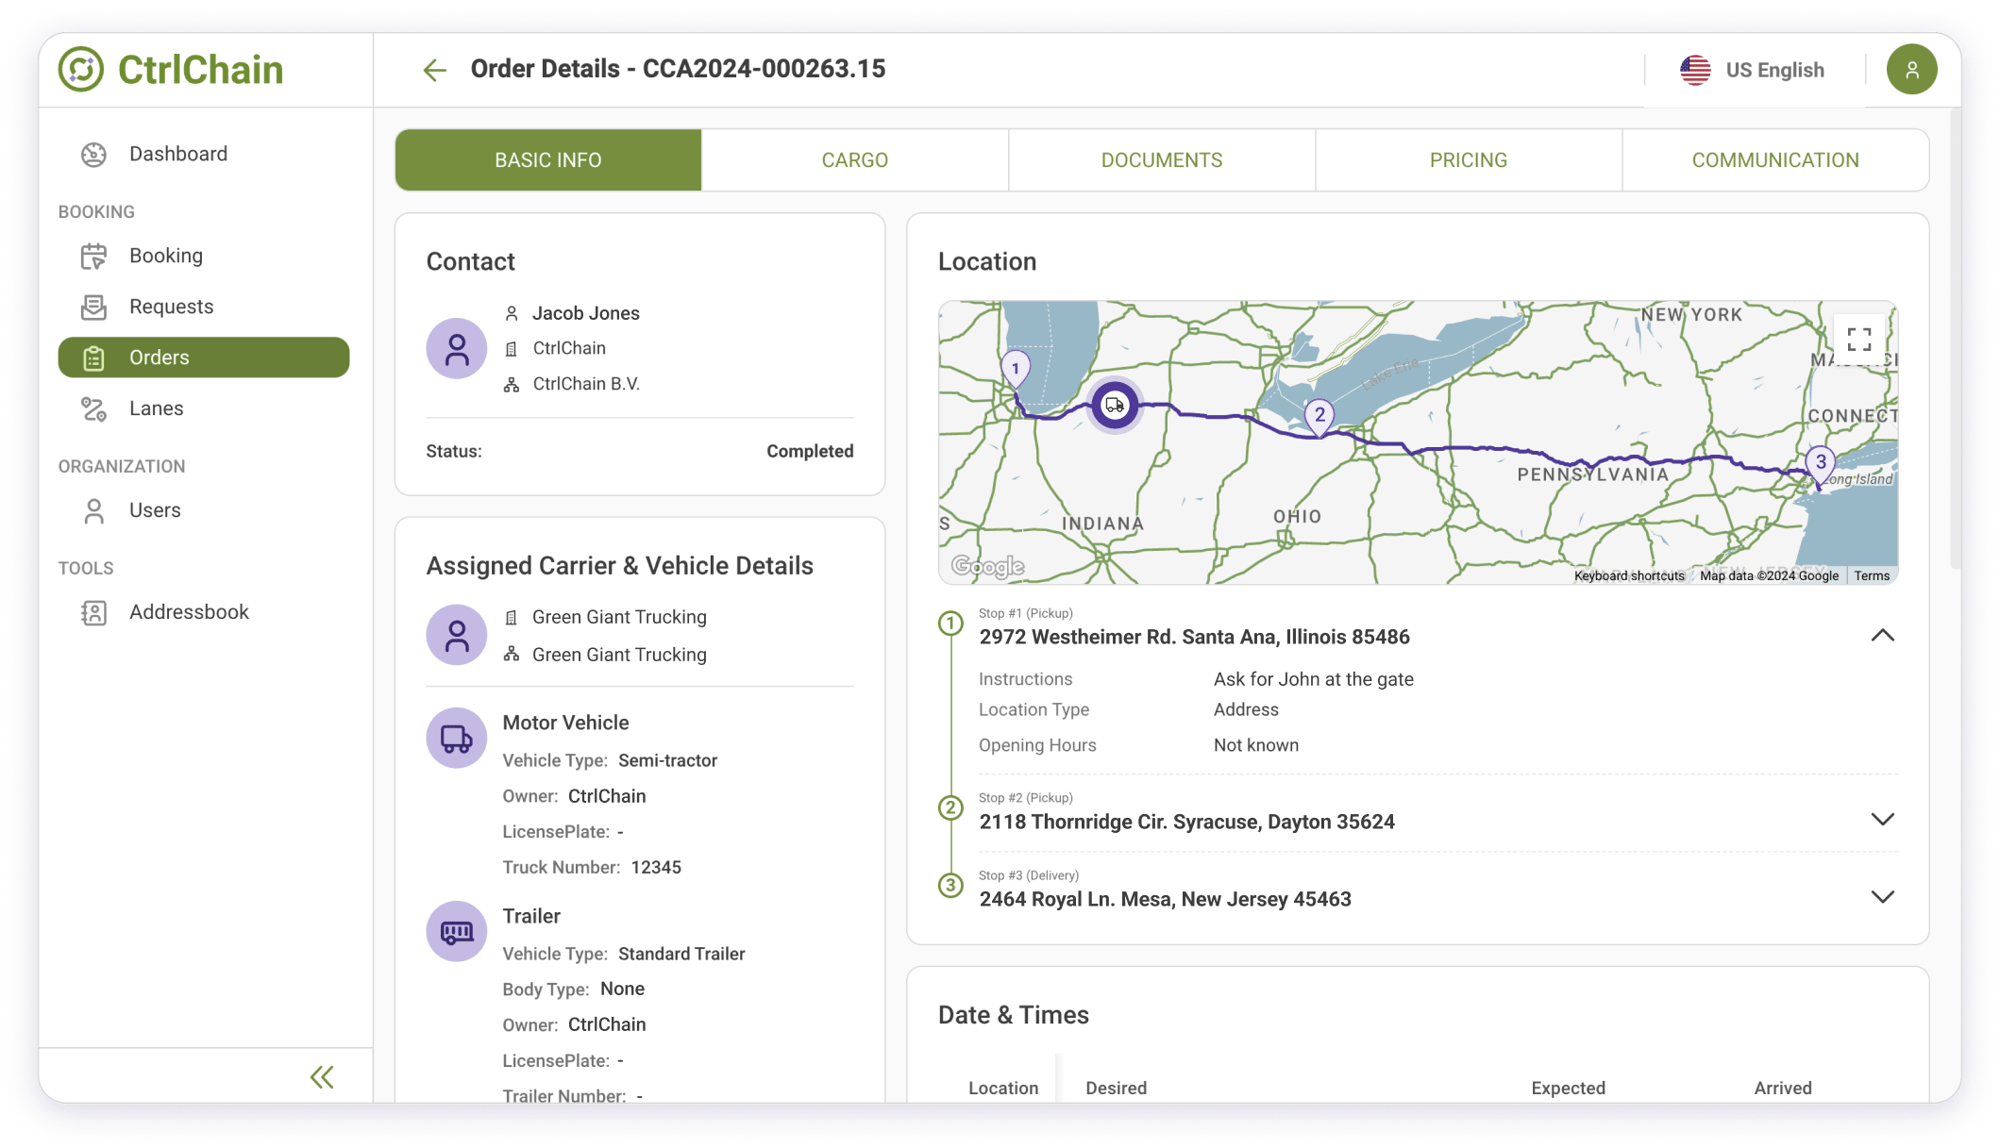Image resolution: width=2000 pixels, height=1148 pixels.
Task: Click the map Terms link
Action: [x=1871, y=576]
